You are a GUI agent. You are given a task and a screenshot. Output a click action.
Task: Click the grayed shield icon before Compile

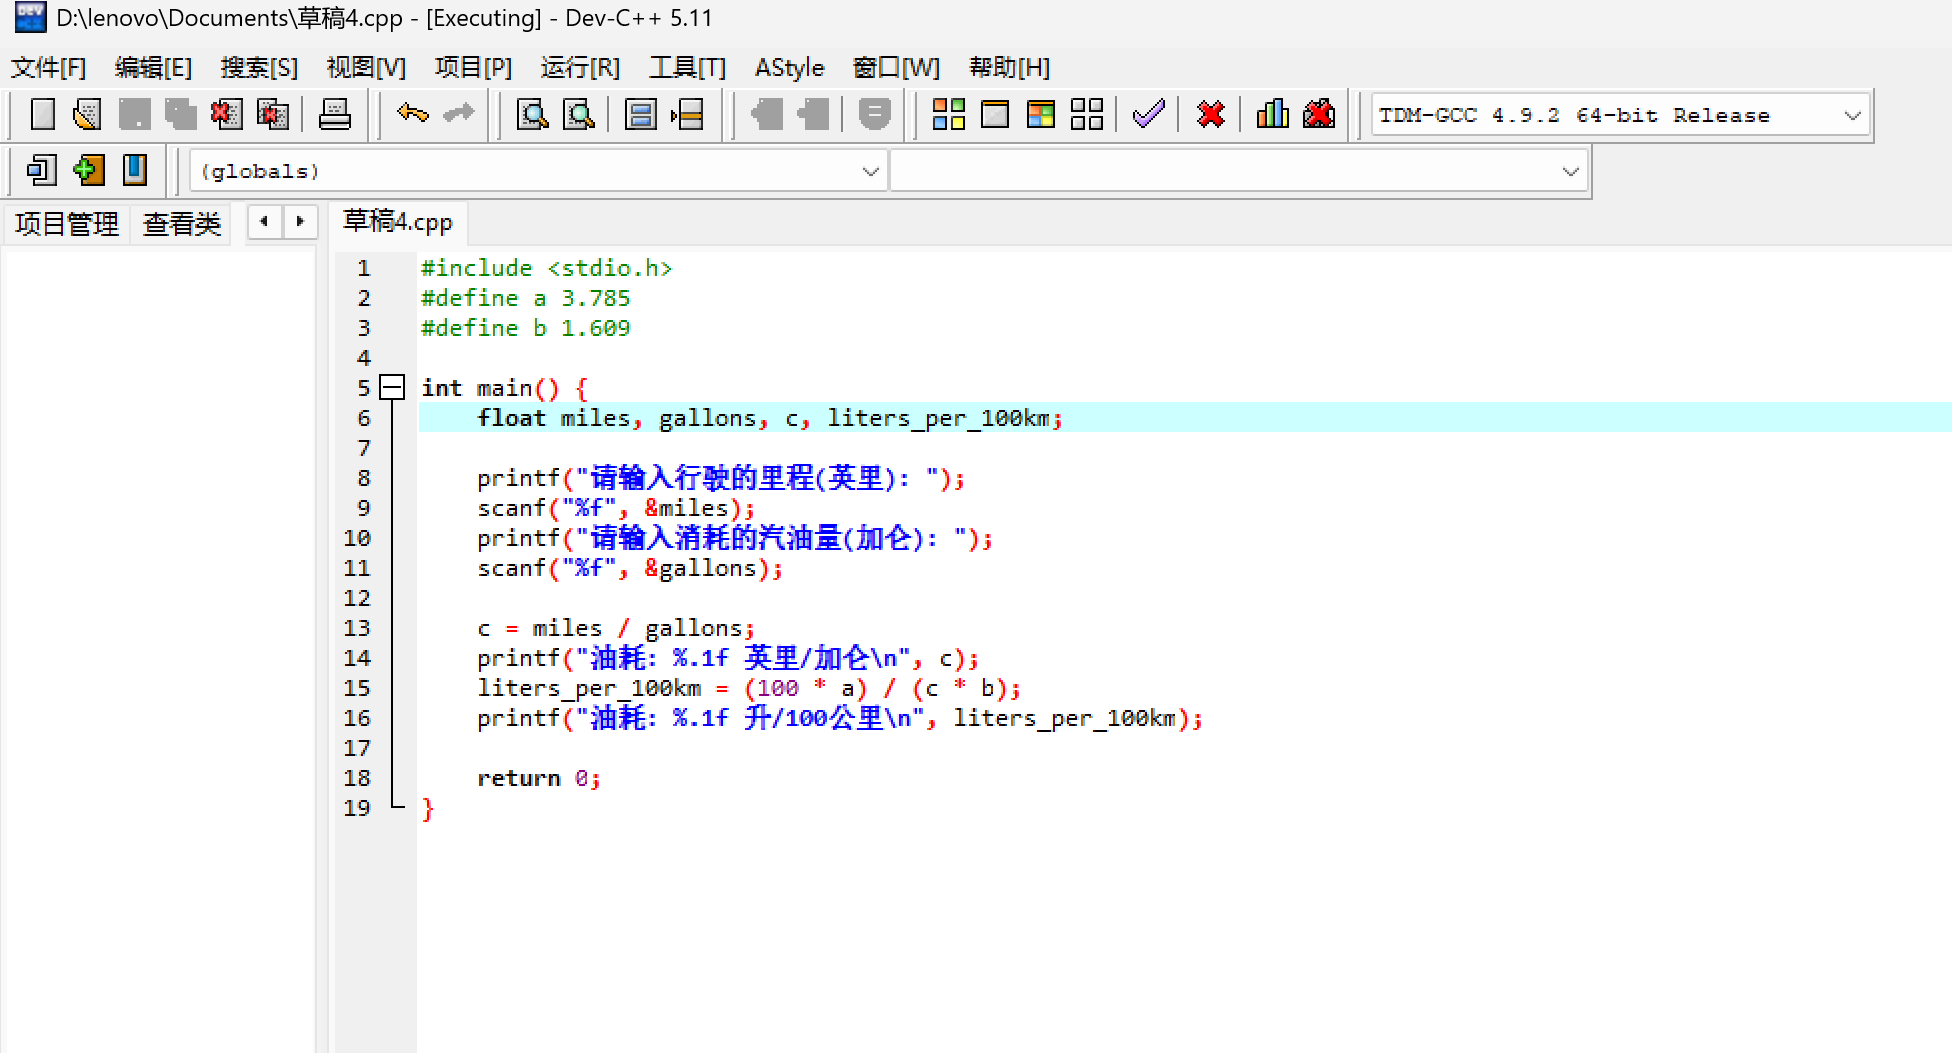pos(874,114)
